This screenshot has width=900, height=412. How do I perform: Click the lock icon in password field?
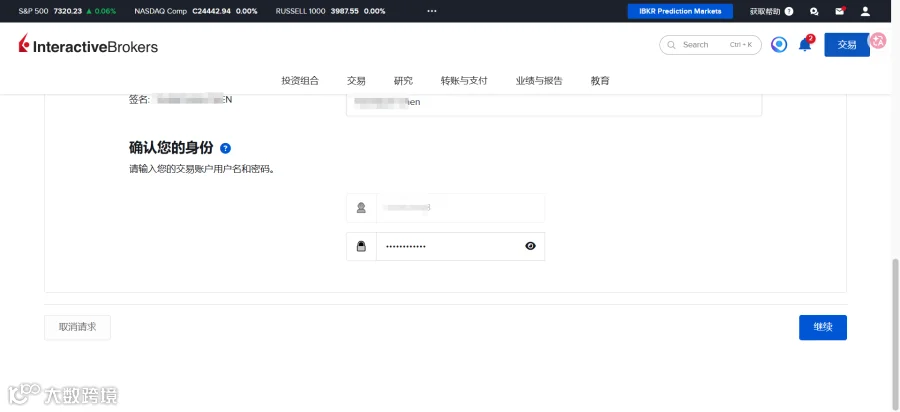pyautogui.click(x=362, y=246)
